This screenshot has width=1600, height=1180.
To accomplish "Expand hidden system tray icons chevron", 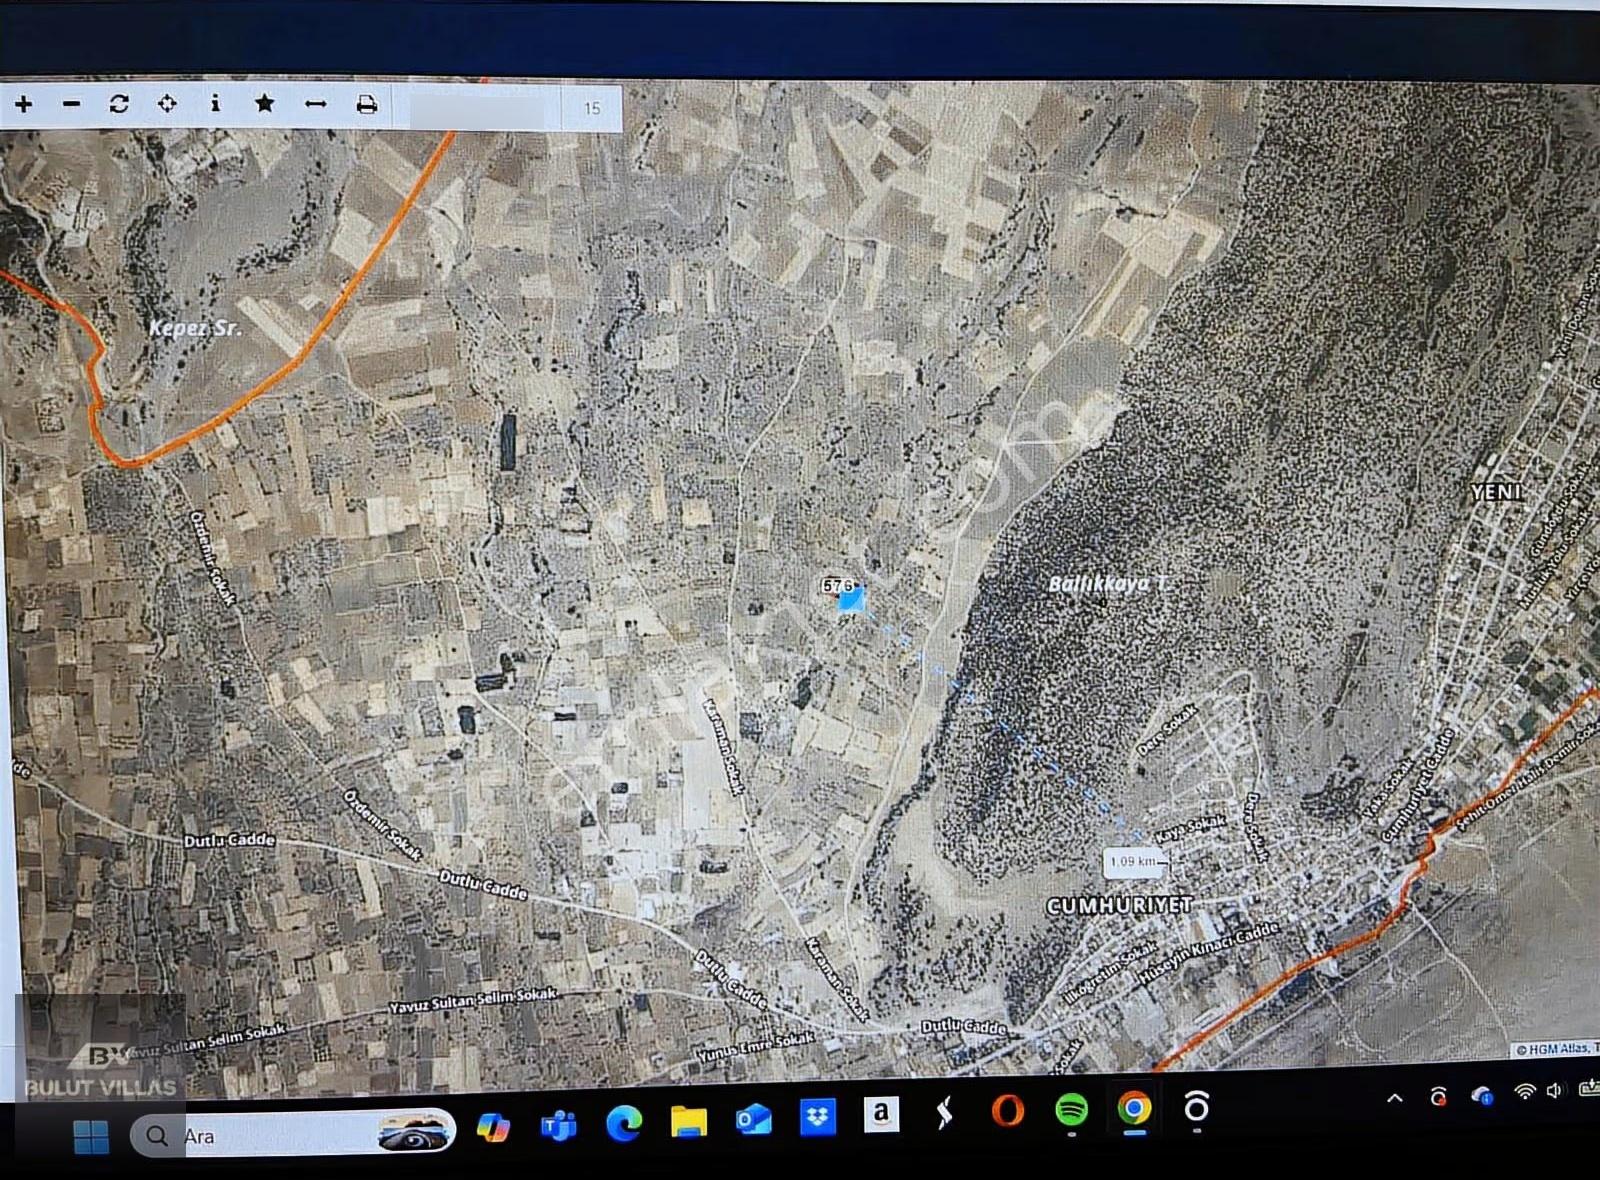I will [1394, 1098].
